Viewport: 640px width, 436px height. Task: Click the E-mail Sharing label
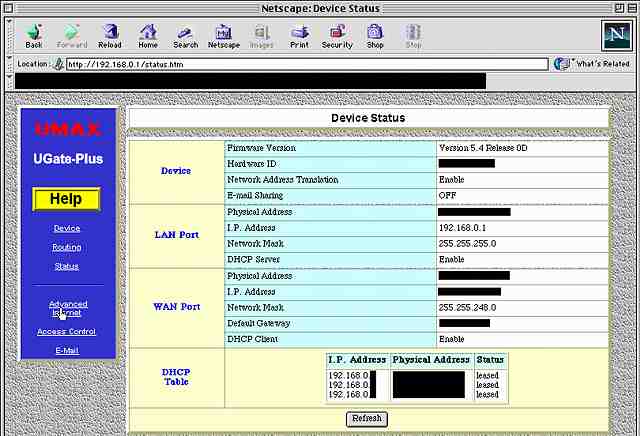255,196
